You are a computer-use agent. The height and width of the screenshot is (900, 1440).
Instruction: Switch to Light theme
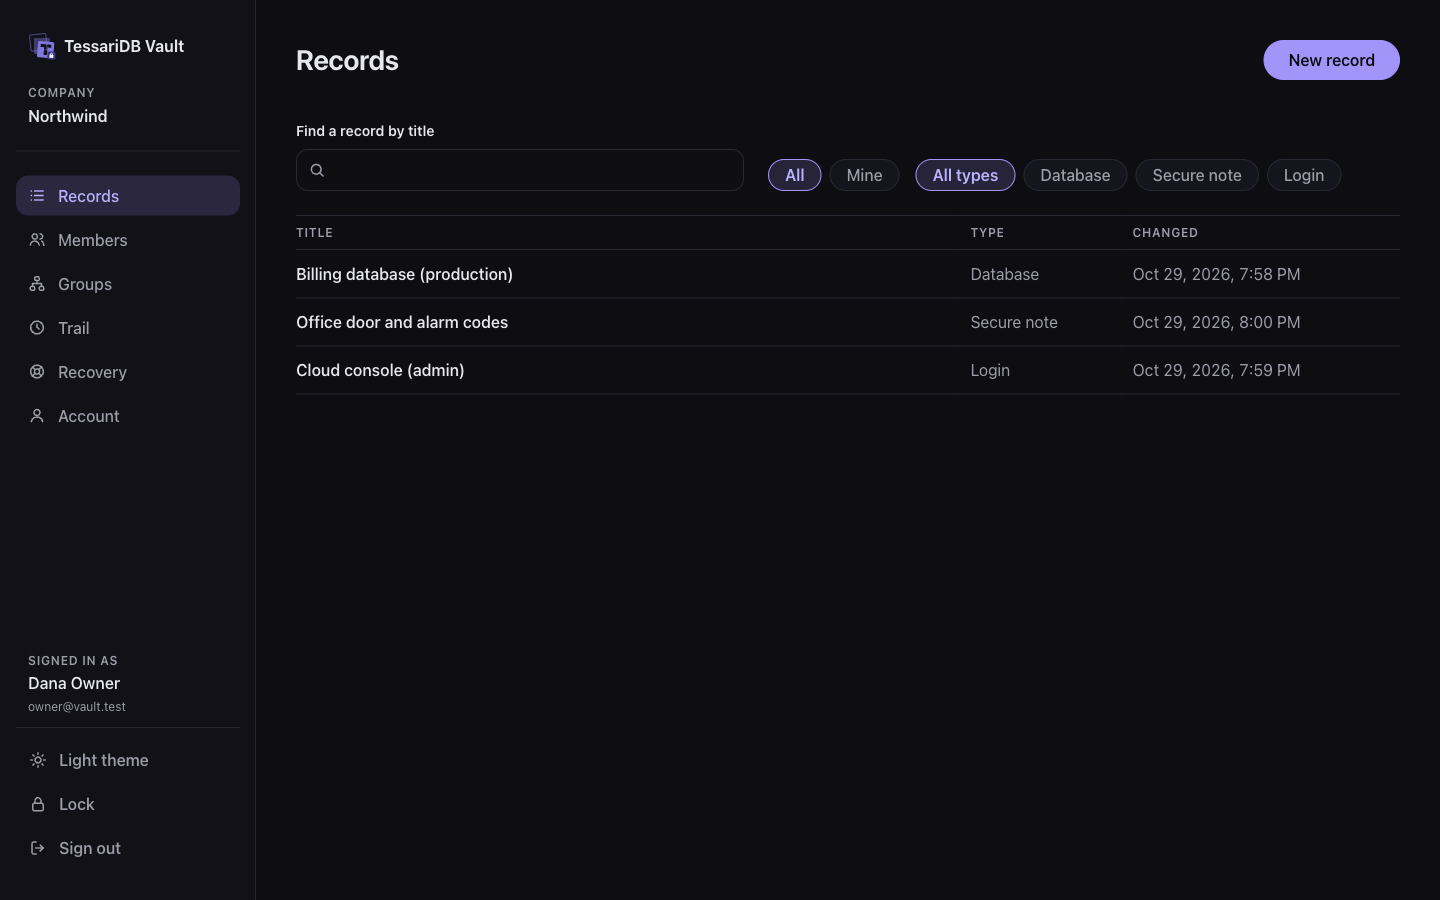[128, 760]
